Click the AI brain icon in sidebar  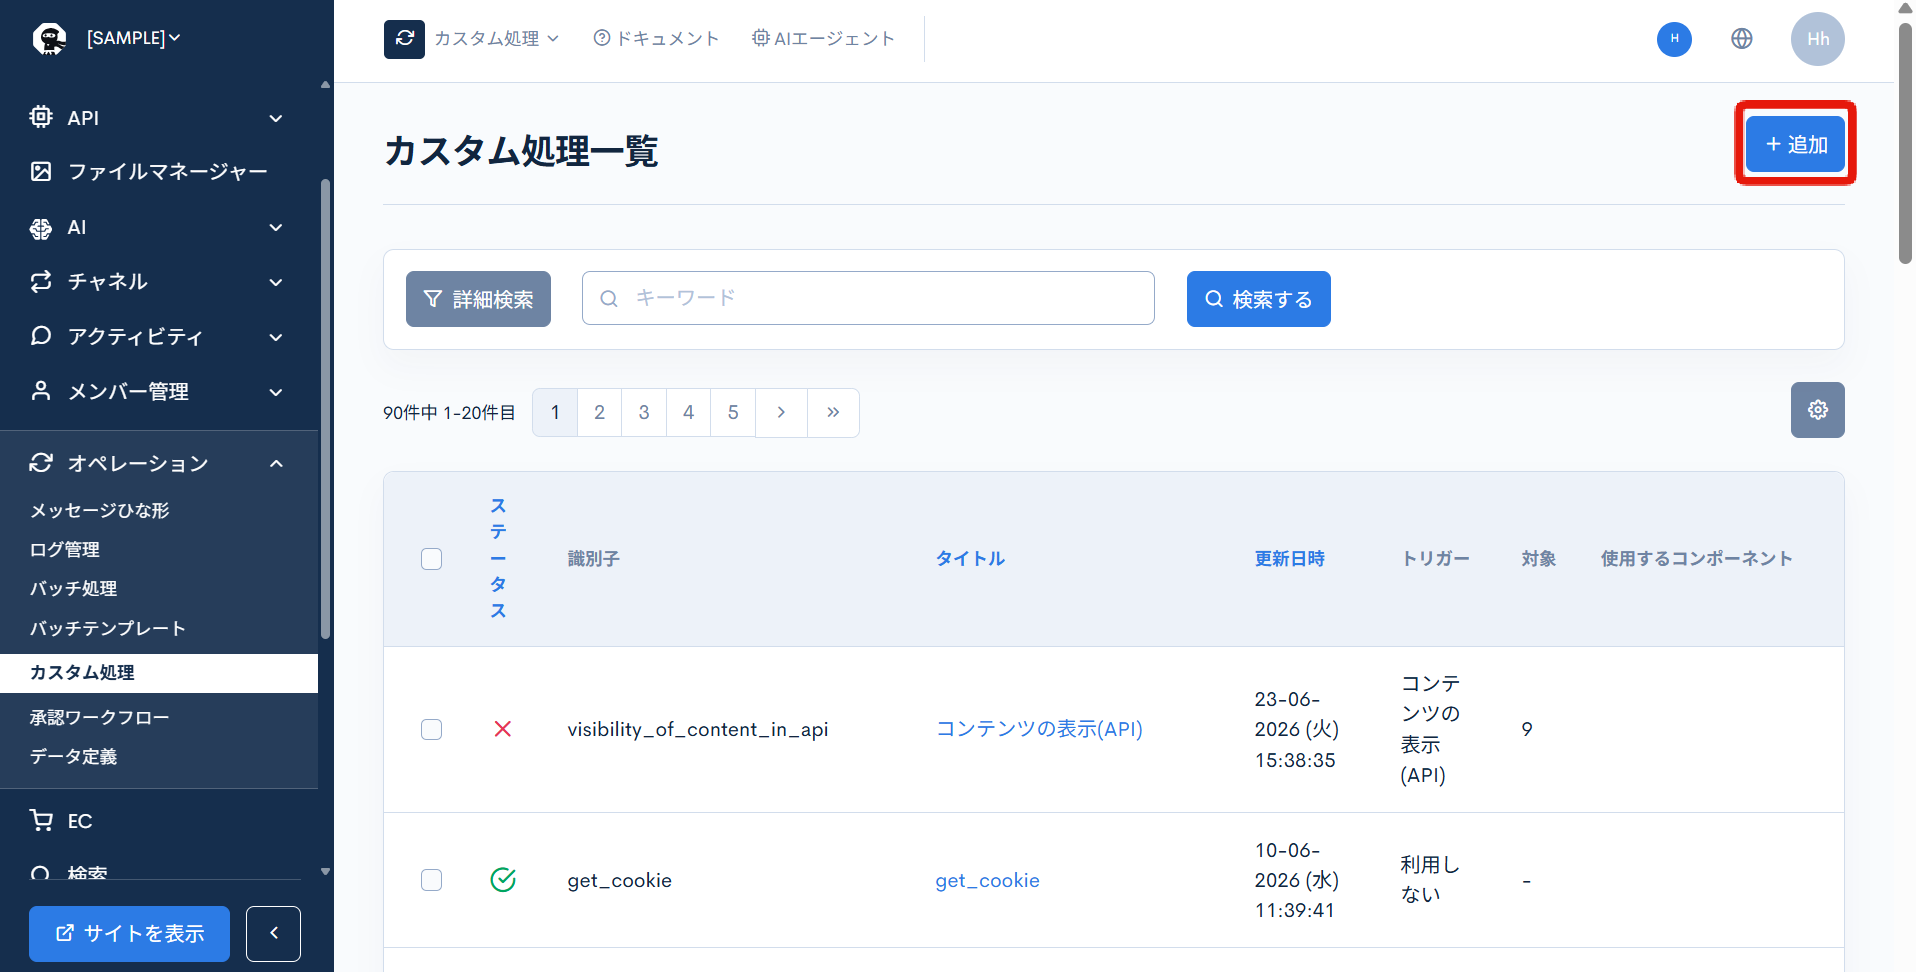point(41,228)
